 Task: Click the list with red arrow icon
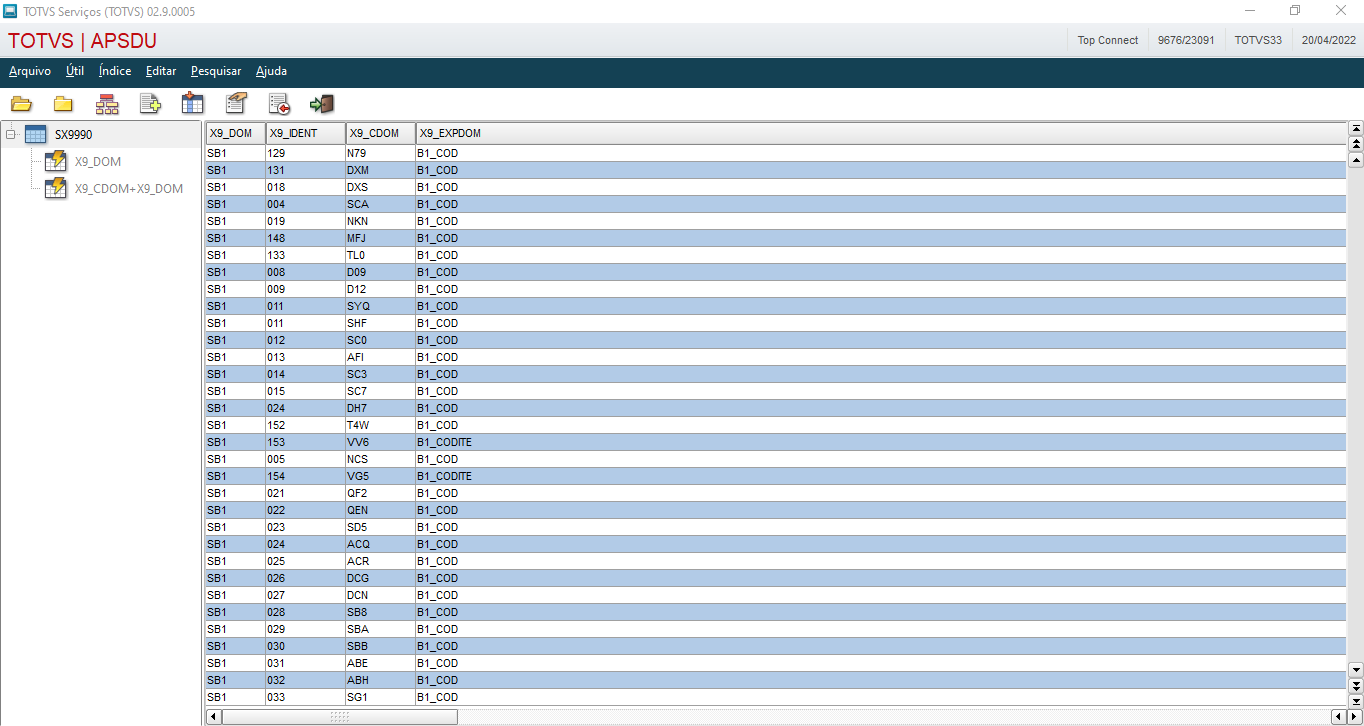tap(279, 103)
